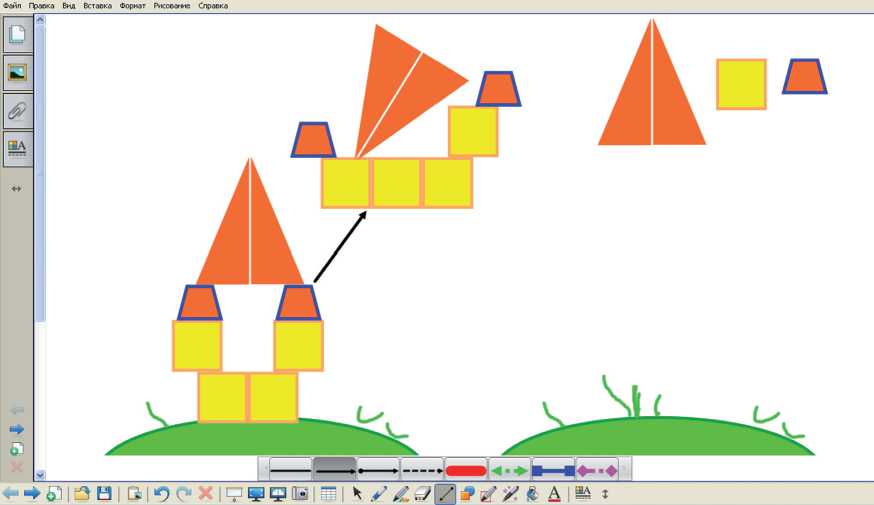Viewport: 874px width, 505px height.
Task: Select the black arrow drawn on canvas
Action: (339, 246)
